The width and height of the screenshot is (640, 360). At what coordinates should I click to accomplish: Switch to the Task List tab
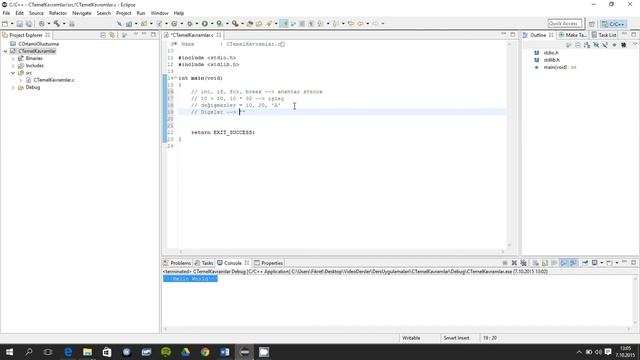point(604,35)
